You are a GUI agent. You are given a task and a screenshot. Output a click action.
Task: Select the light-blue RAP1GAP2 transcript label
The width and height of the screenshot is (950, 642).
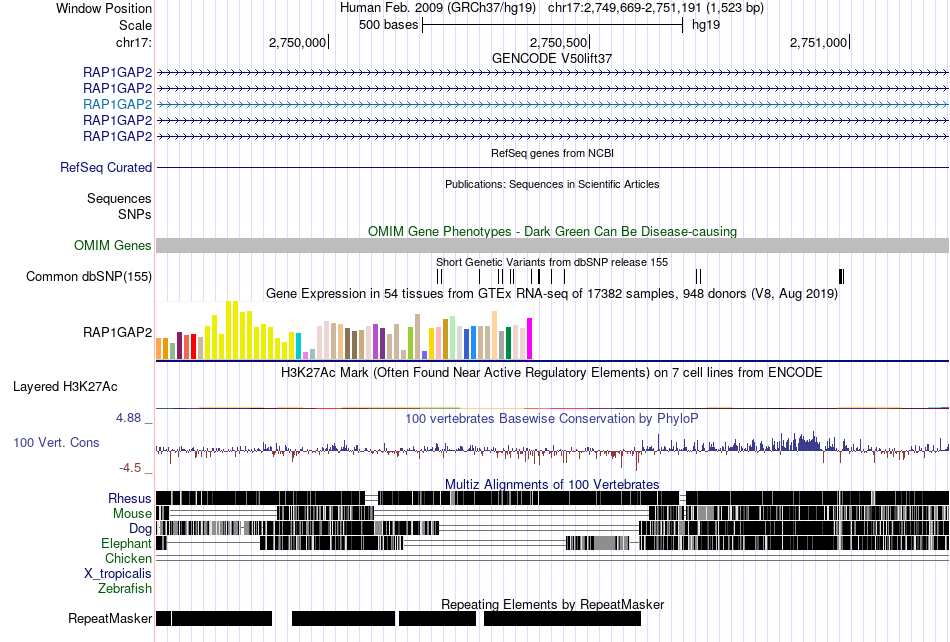pyautogui.click(x=118, y=104)
